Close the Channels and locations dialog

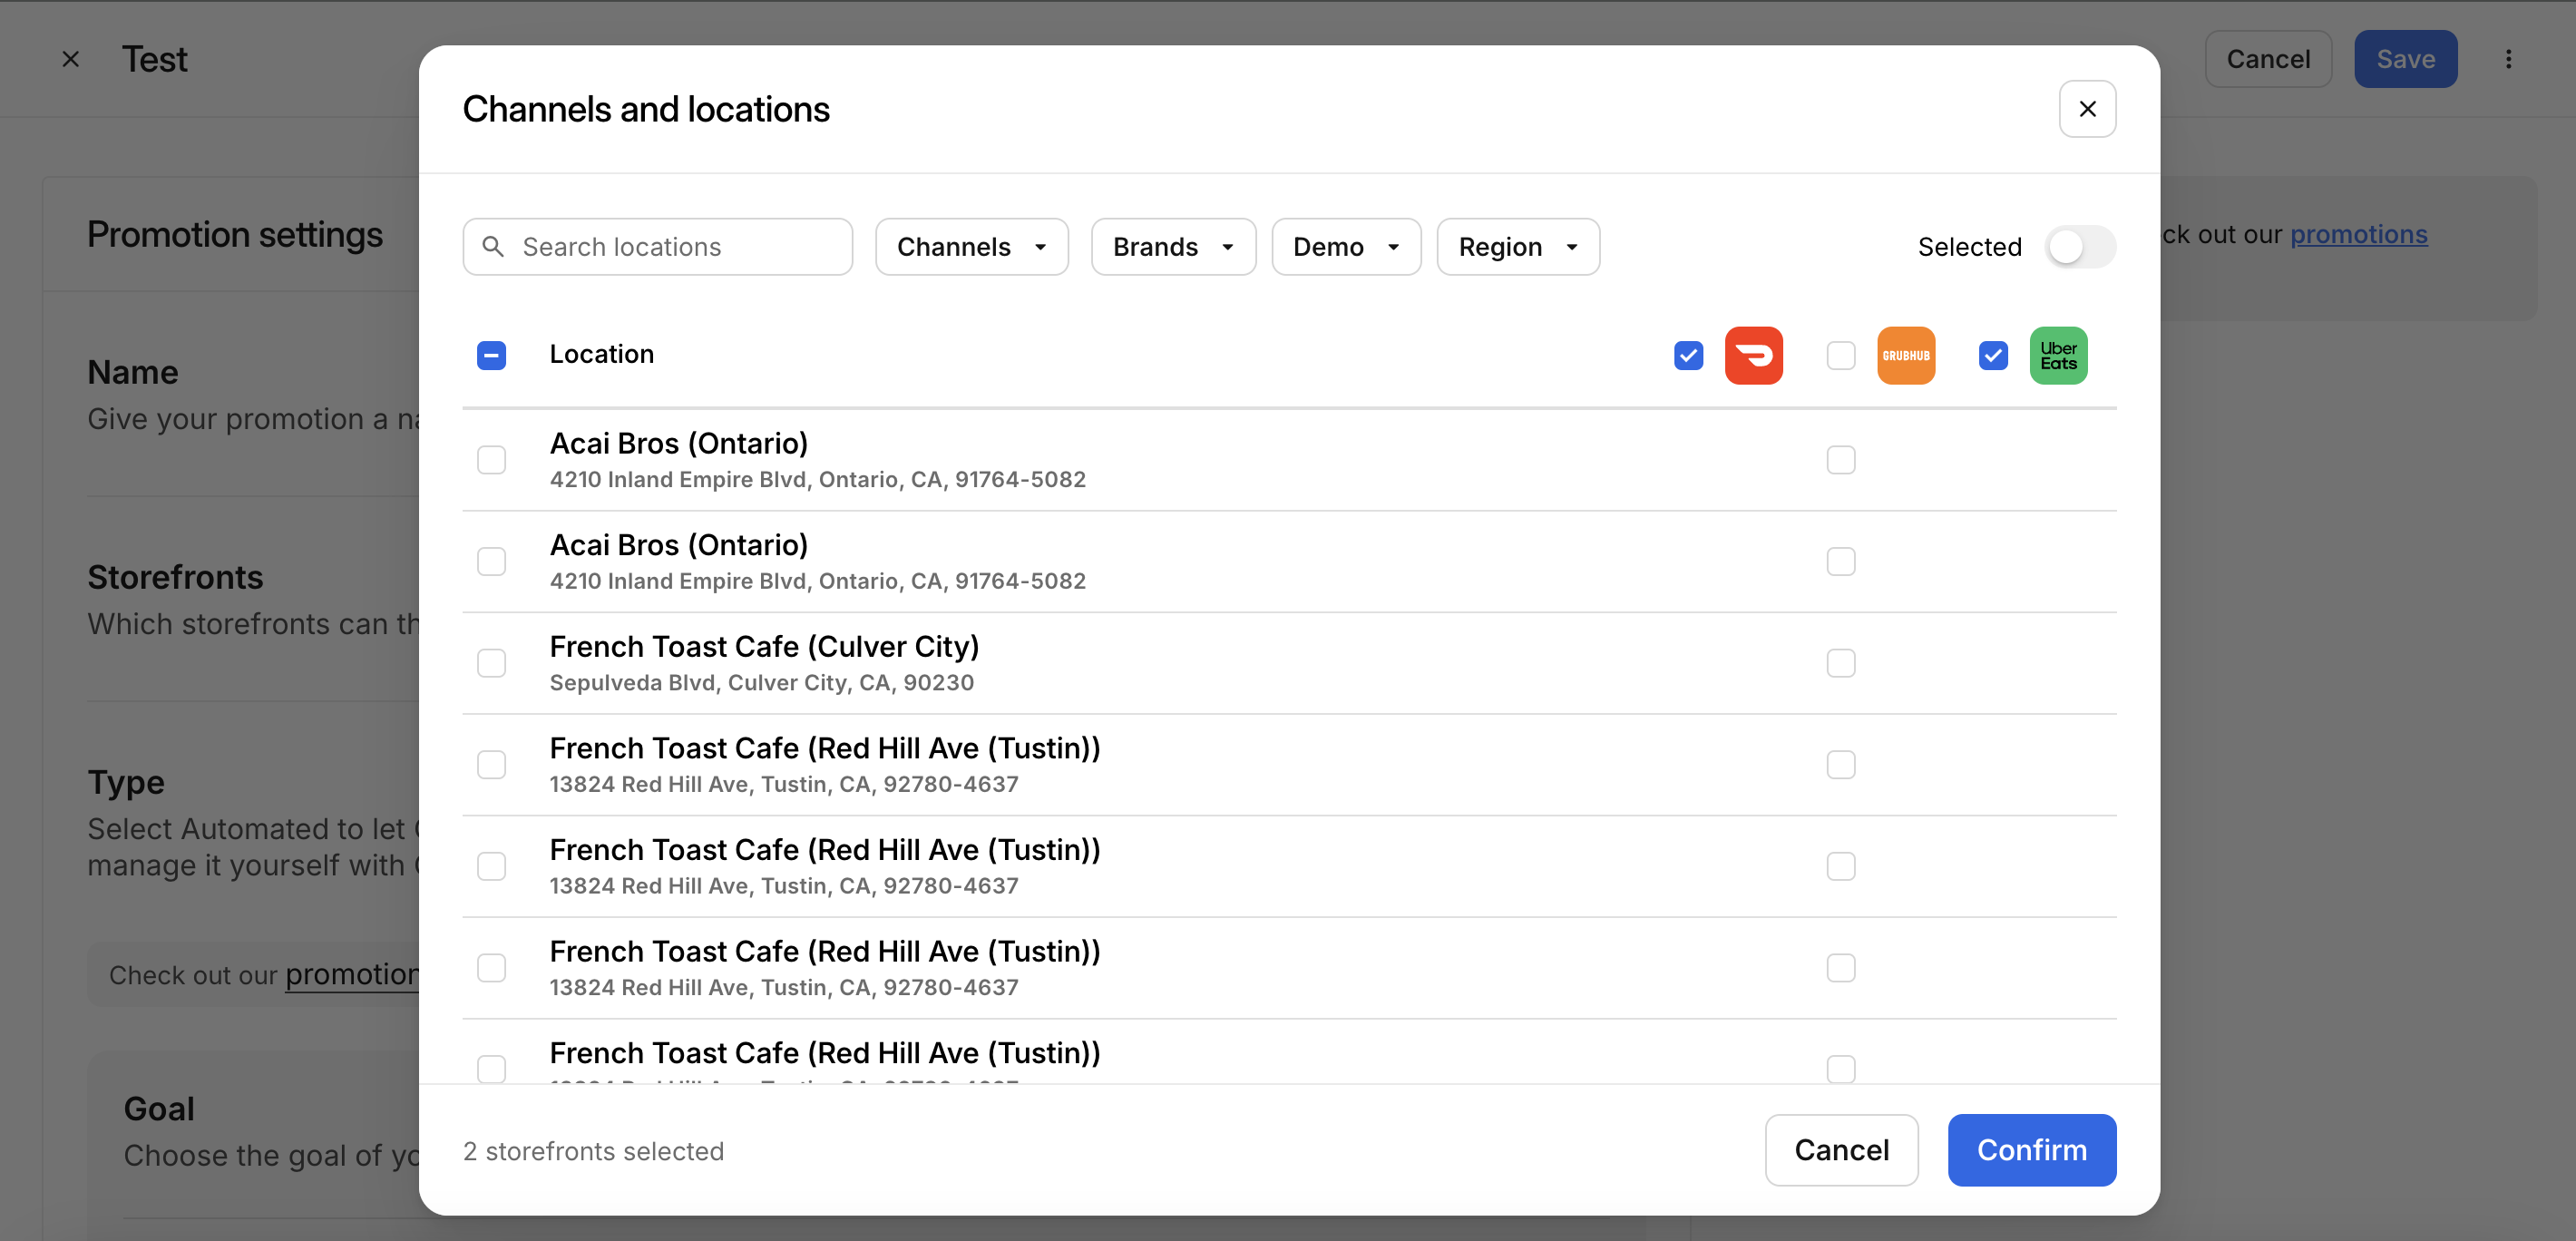(2087, 109)
